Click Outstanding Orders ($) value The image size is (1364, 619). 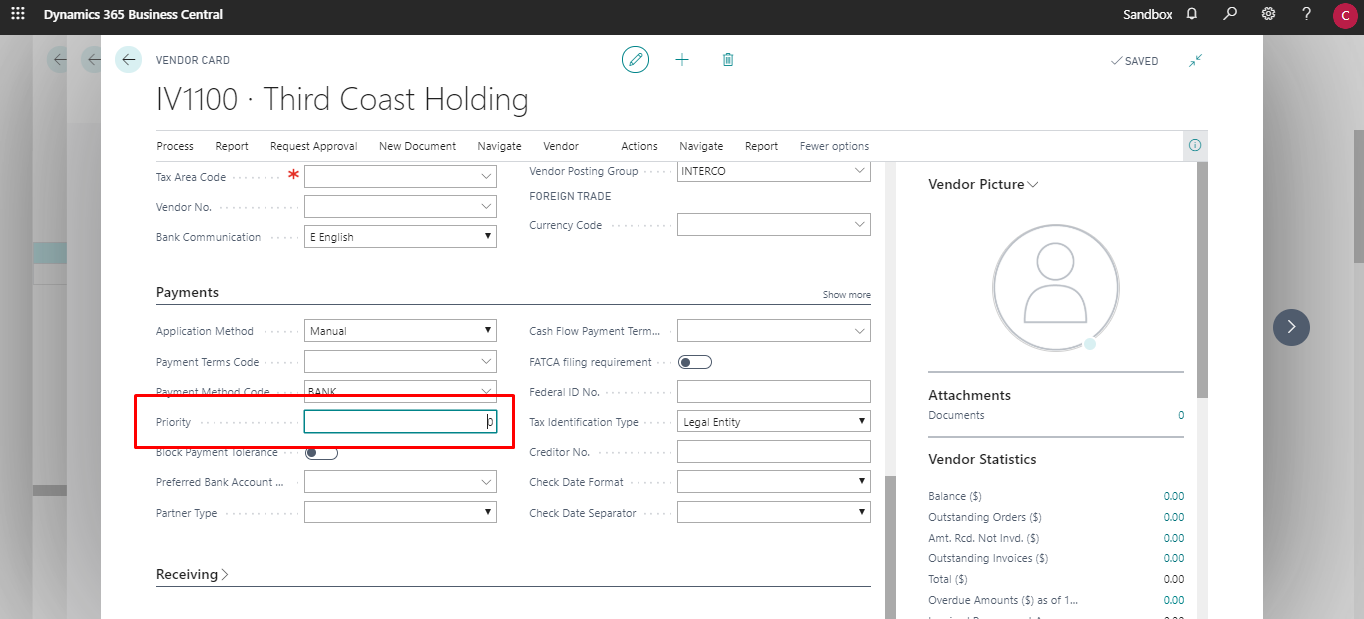[x=1174, y=517]
